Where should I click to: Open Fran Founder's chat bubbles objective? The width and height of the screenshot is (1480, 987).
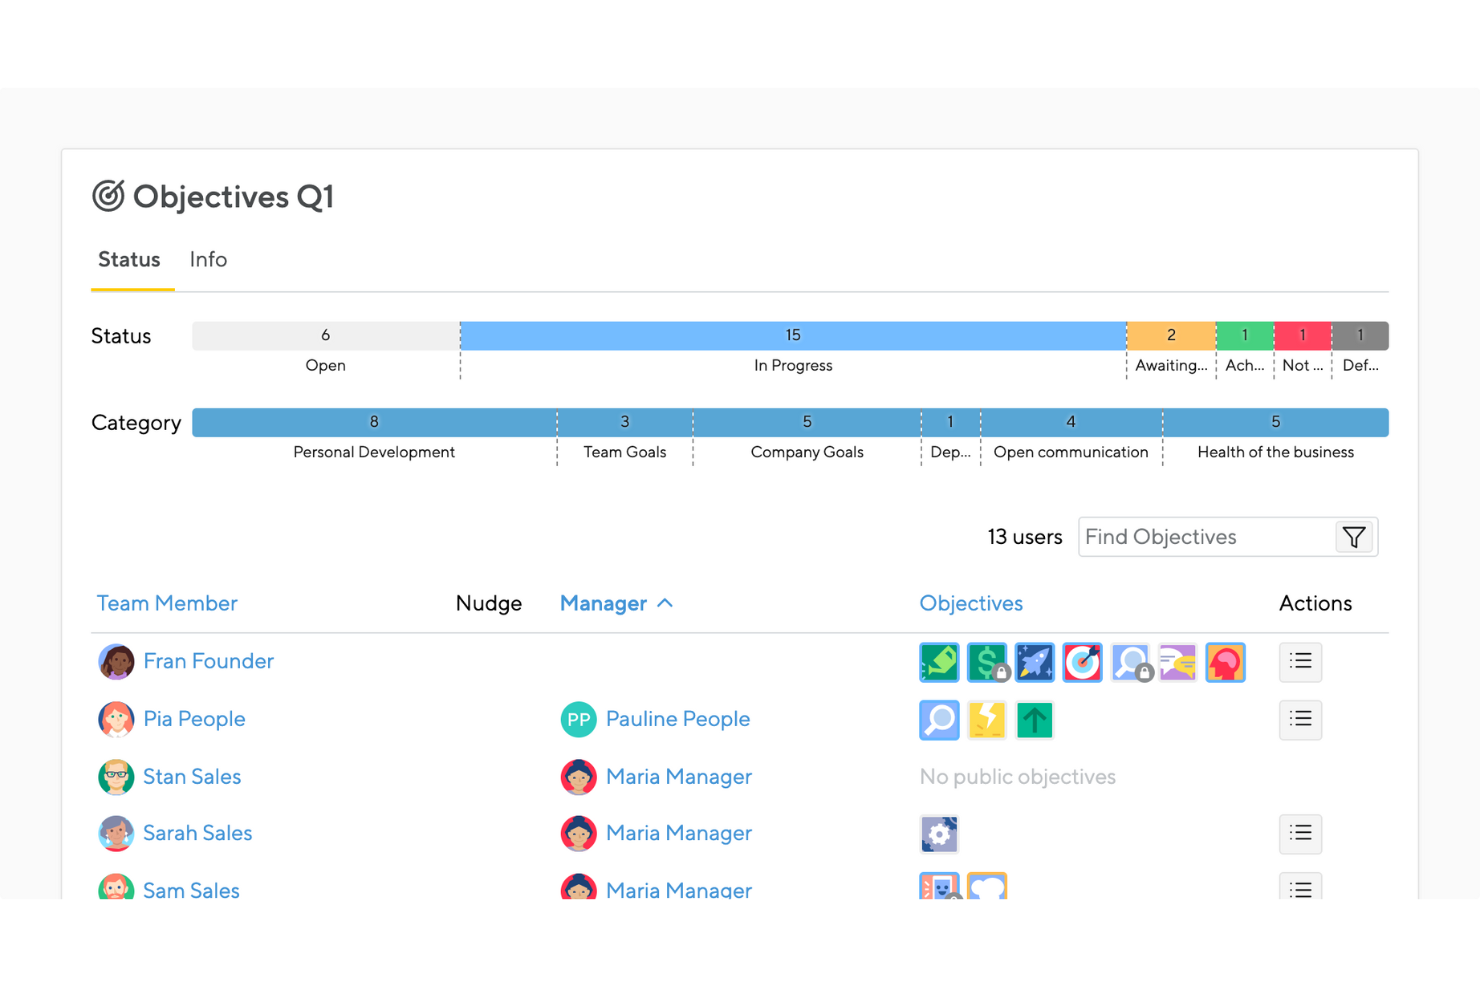click(x=1178, y=662)
